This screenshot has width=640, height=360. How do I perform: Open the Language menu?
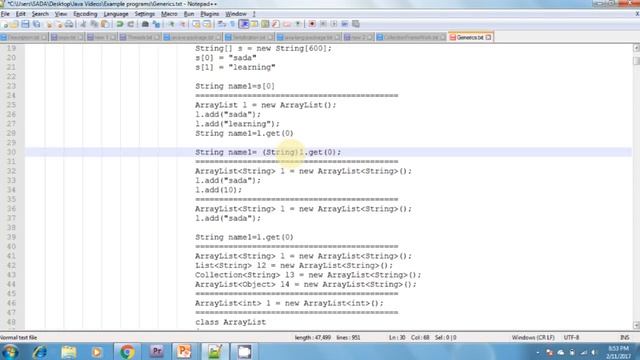point(116,14)
